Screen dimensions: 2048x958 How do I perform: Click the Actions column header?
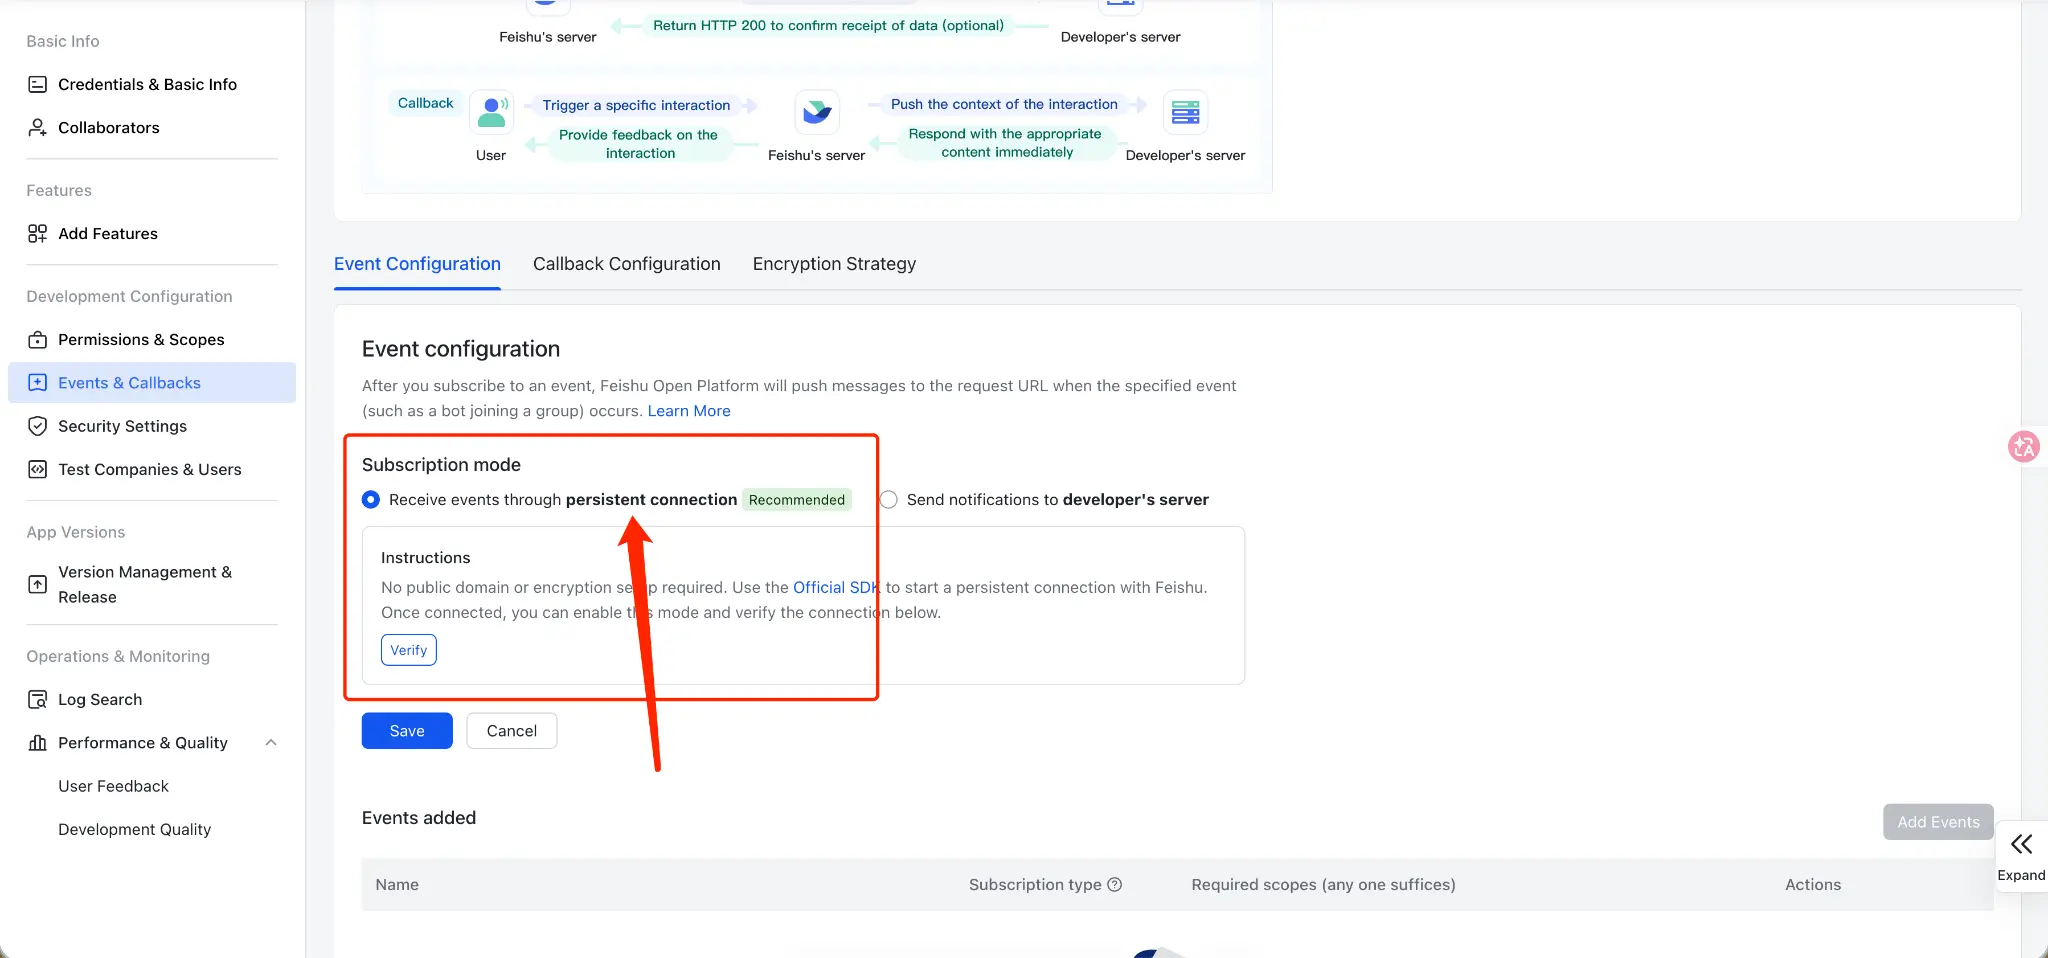[1813, 884]
